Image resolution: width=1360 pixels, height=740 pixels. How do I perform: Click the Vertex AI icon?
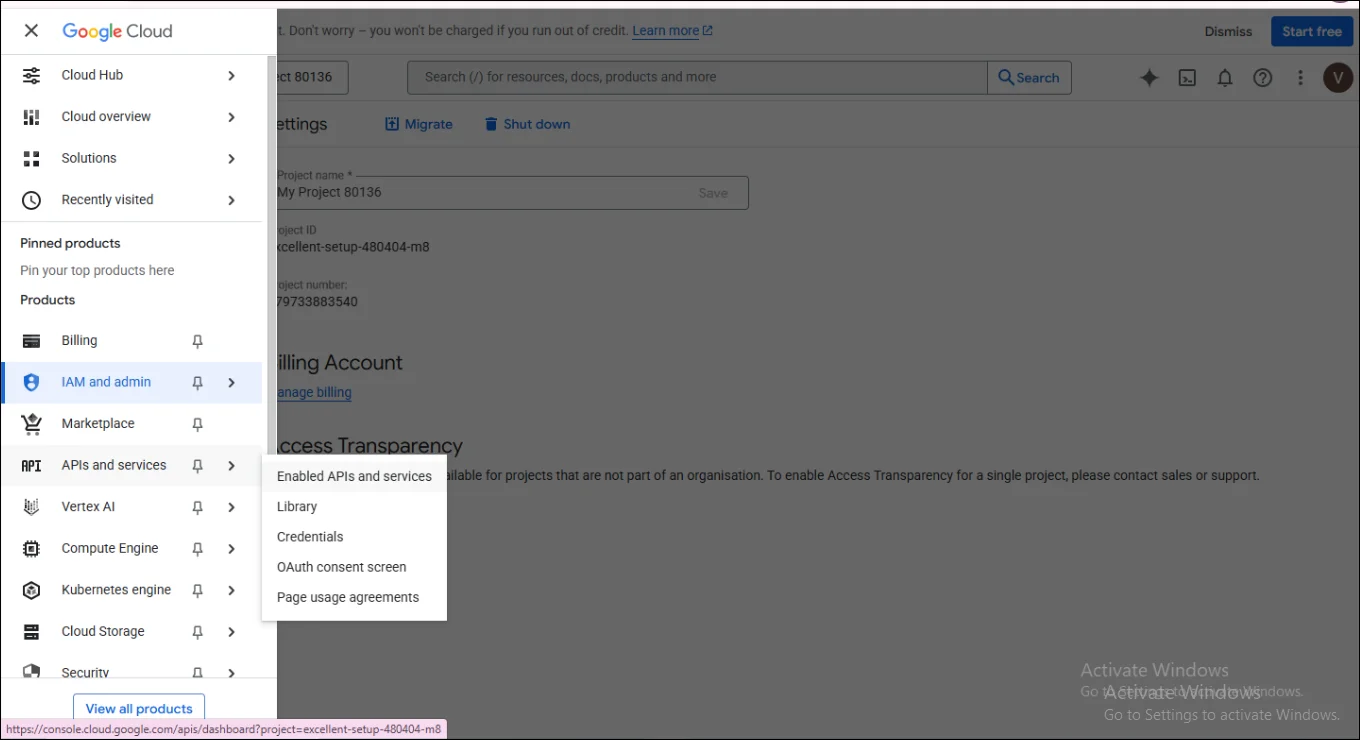click(x=31, y=507)
